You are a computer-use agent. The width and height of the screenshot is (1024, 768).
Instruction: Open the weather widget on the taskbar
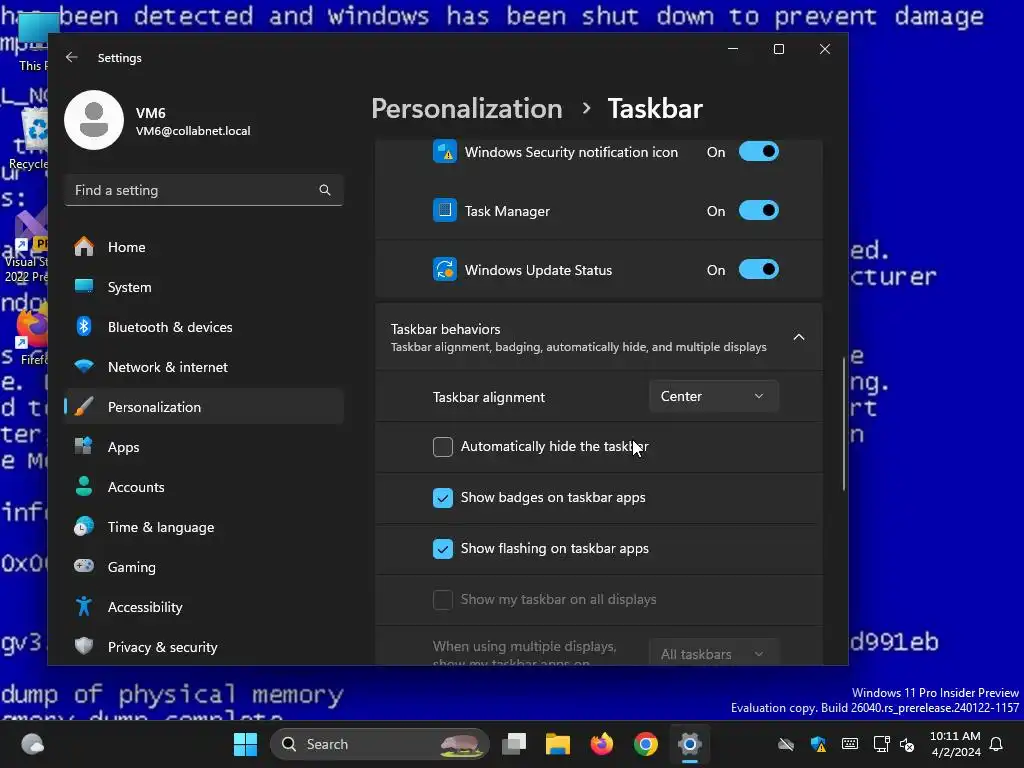(33, 744)
